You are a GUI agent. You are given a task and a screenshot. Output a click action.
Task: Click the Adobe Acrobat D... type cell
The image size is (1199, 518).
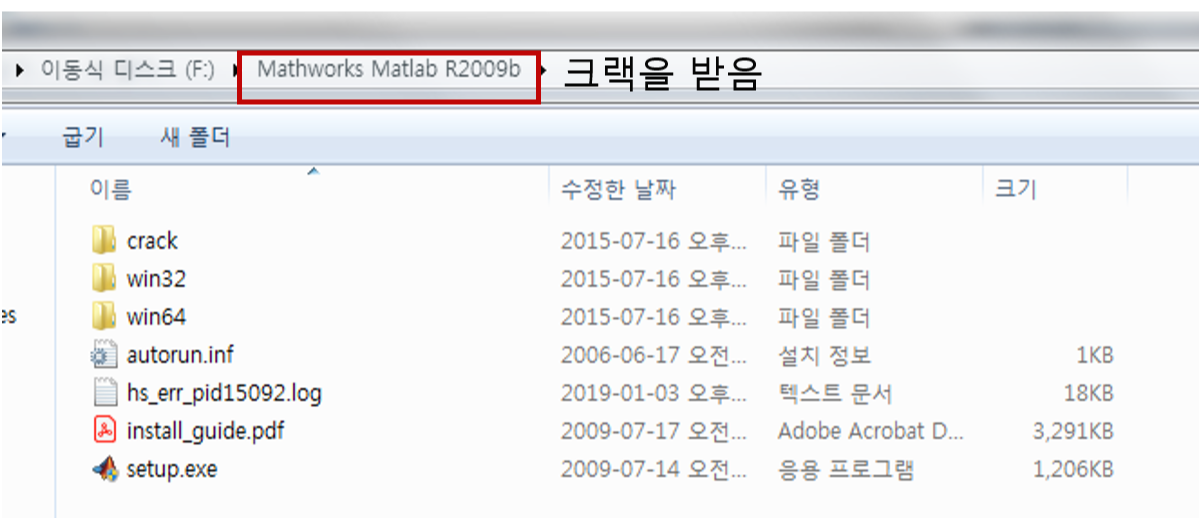(871, 432)
